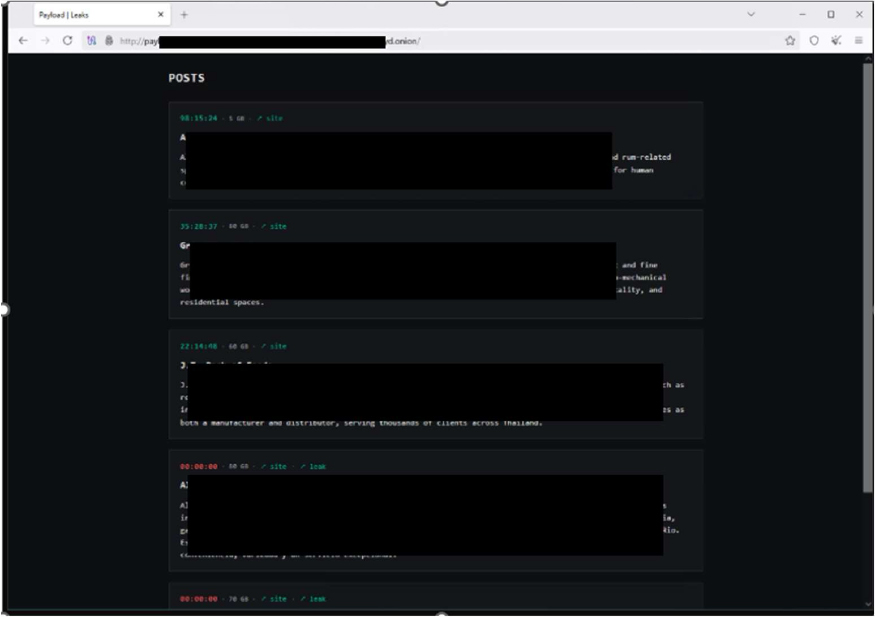
Task: Expand the list all tabs chevron
Action: click(751, 15)
